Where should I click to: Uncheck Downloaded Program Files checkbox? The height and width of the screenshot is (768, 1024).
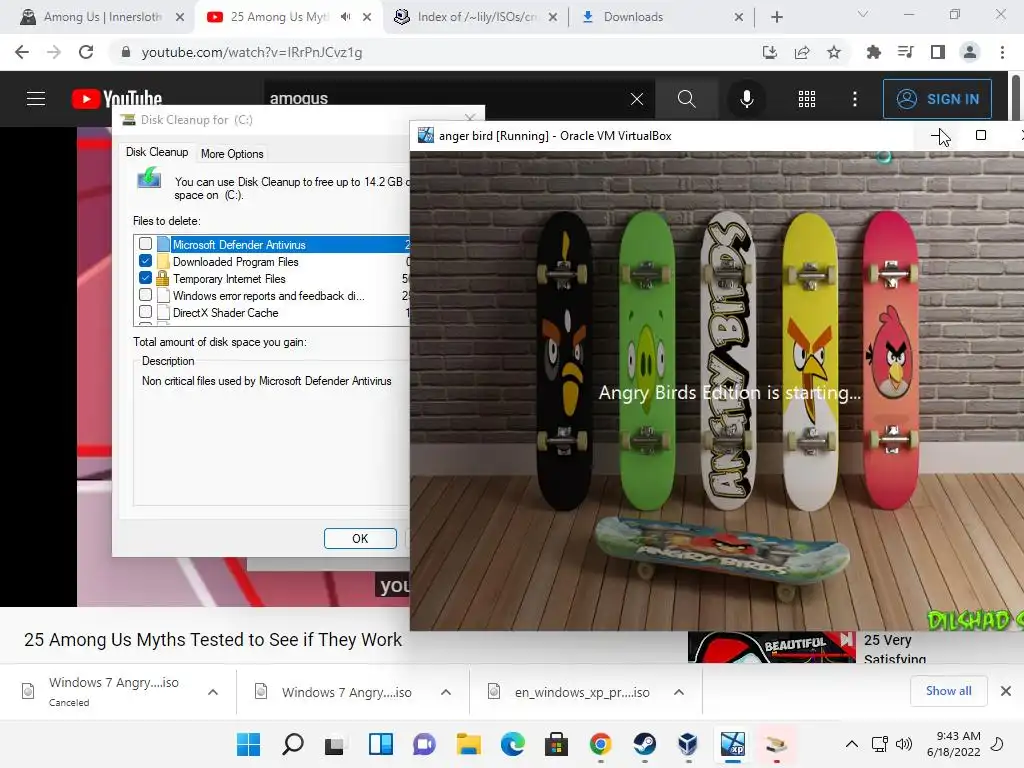click(x=146, y=261)
